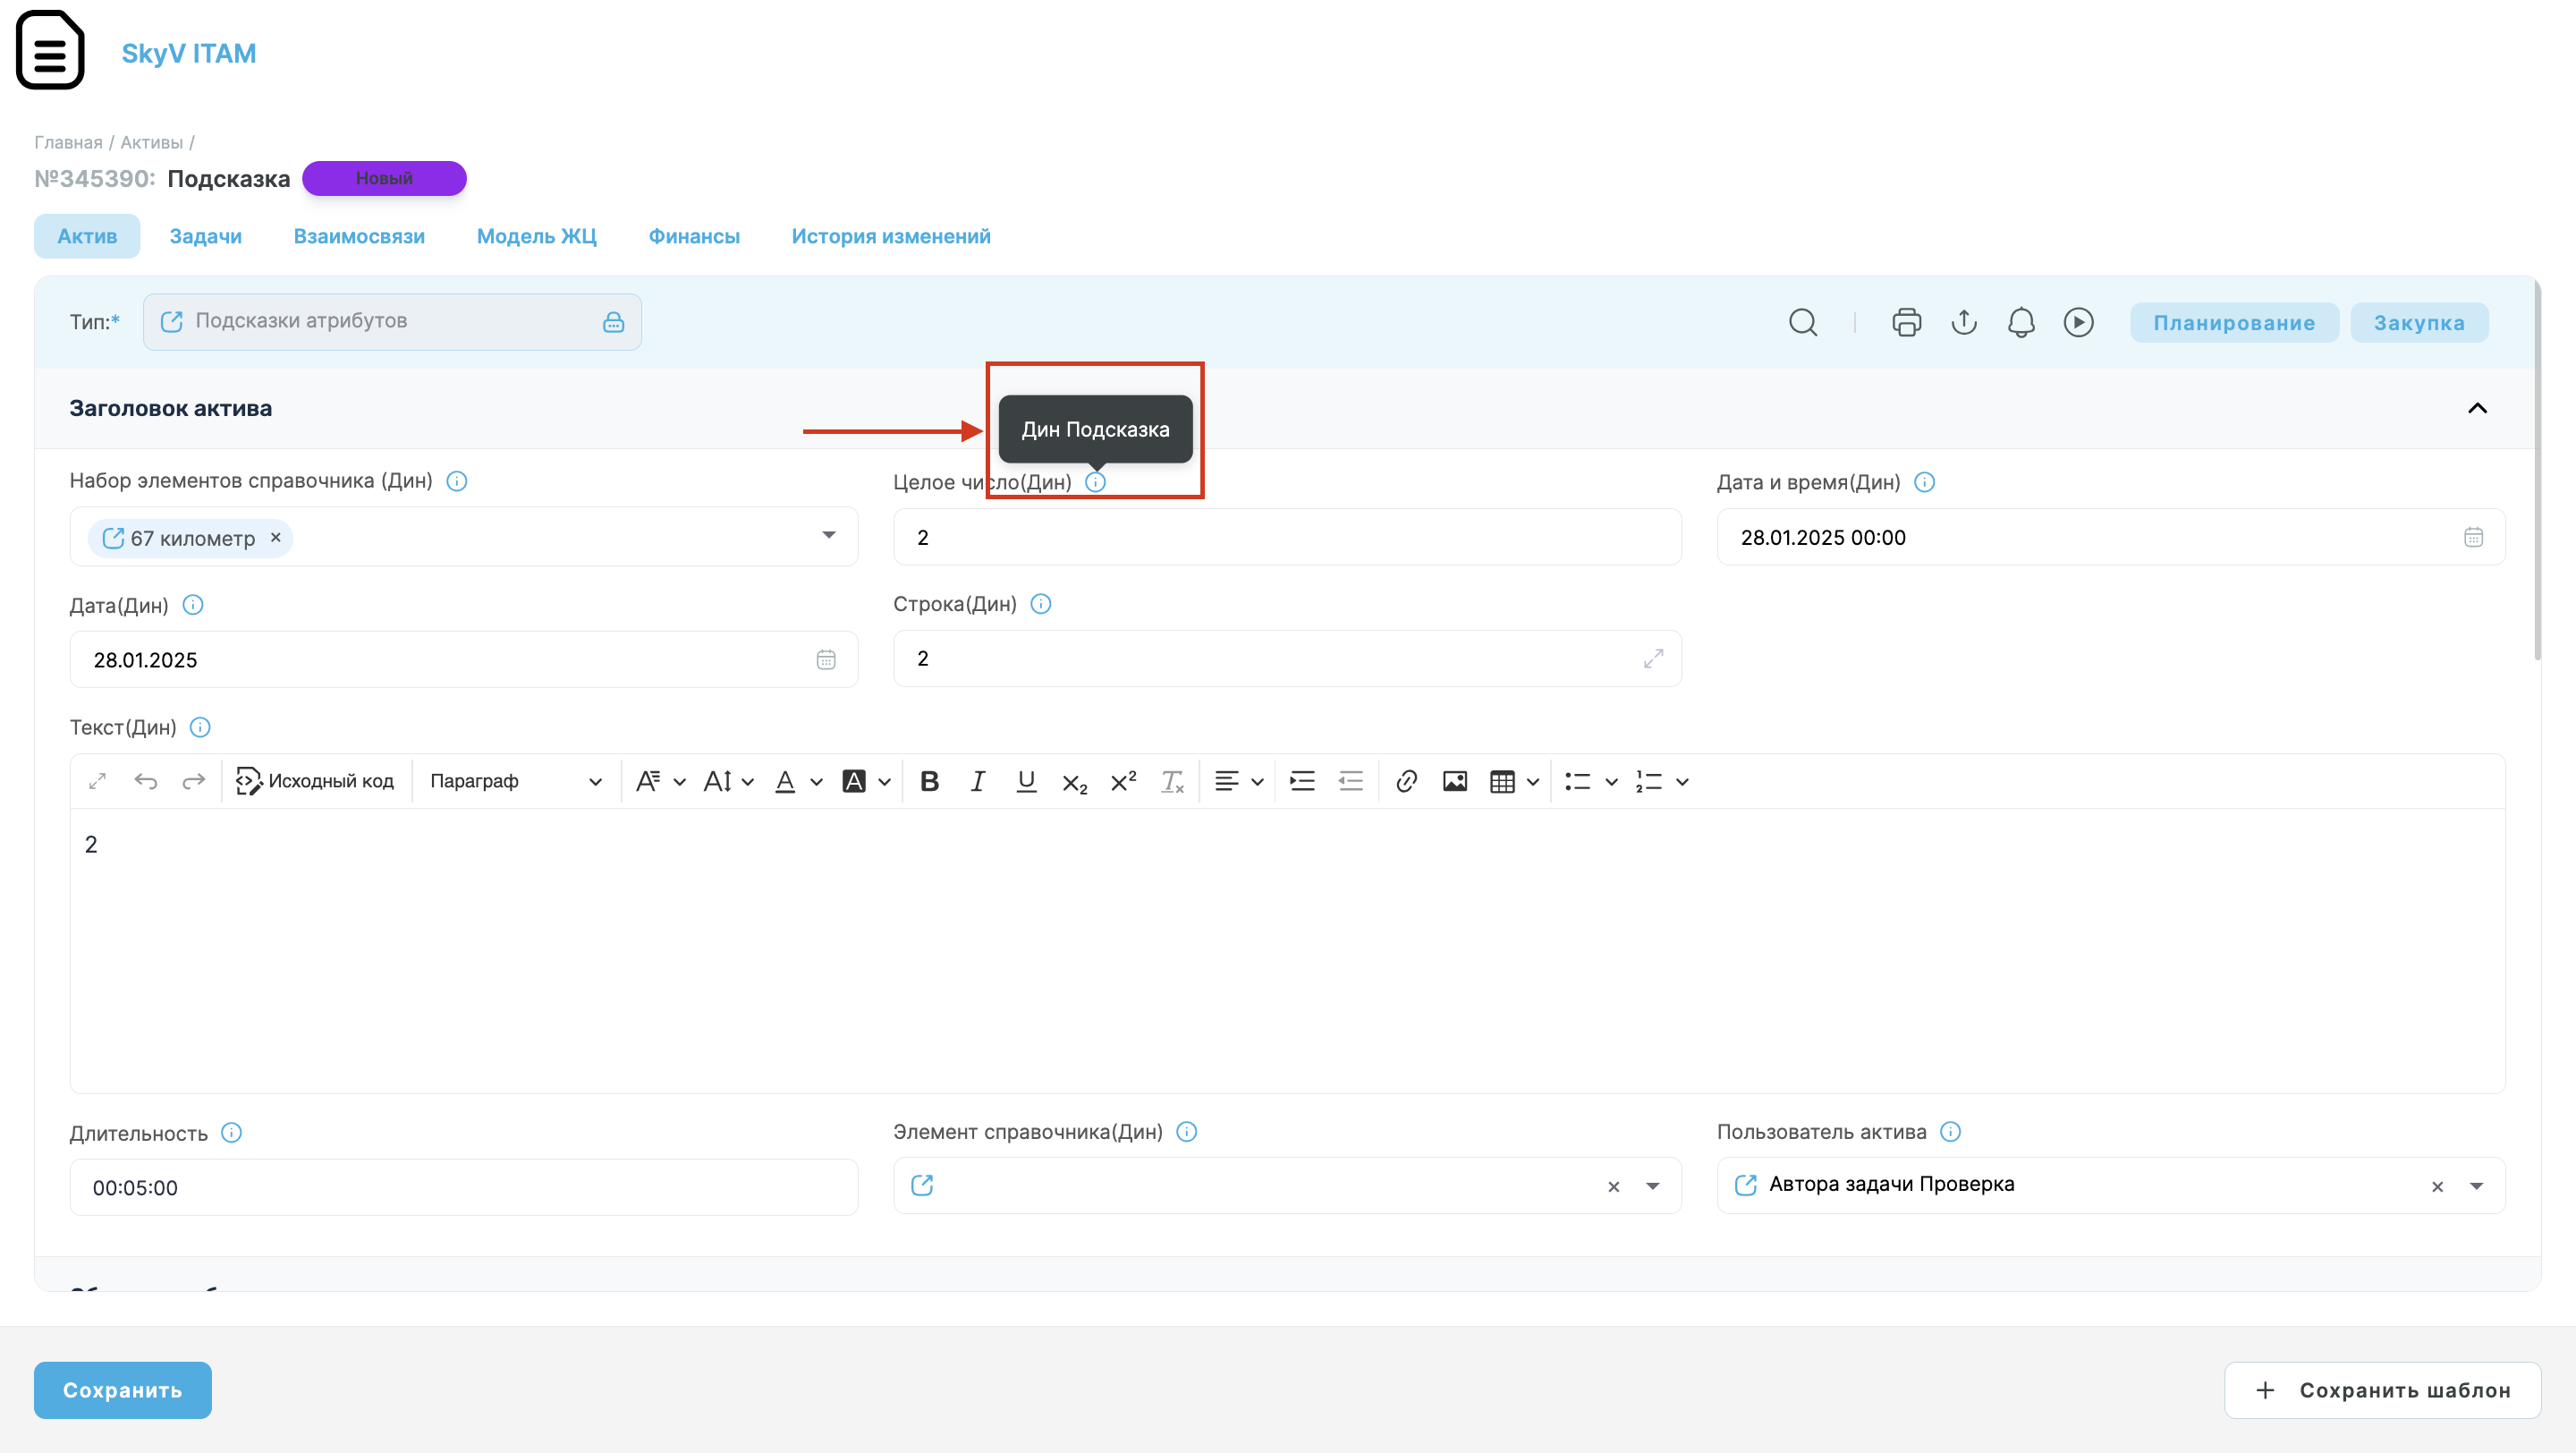This screenshot has width=2576, height=1453.
Task: Toggle Исходный код source view
Action: click(315, 781)
